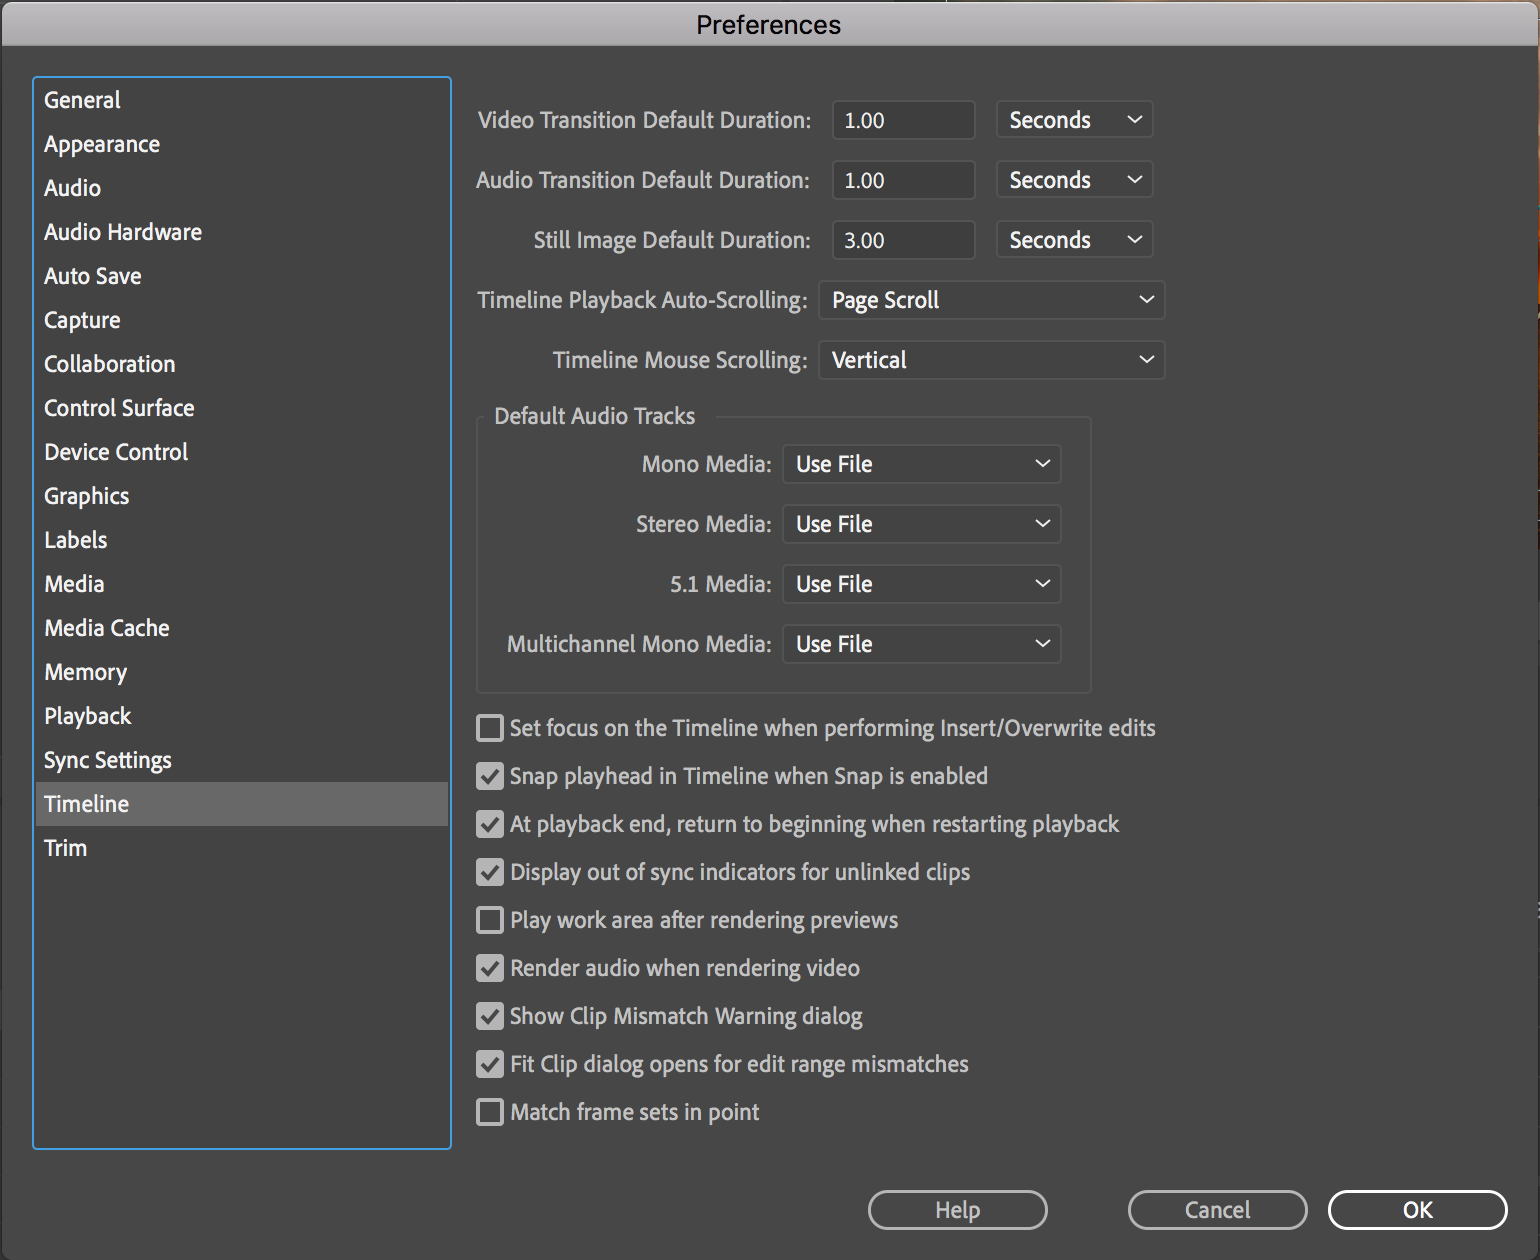1540x1260 pixels.
Task: Enable Set focus on Timeline during Insert/Overwrite edits
Action: (x=489, y=728)
